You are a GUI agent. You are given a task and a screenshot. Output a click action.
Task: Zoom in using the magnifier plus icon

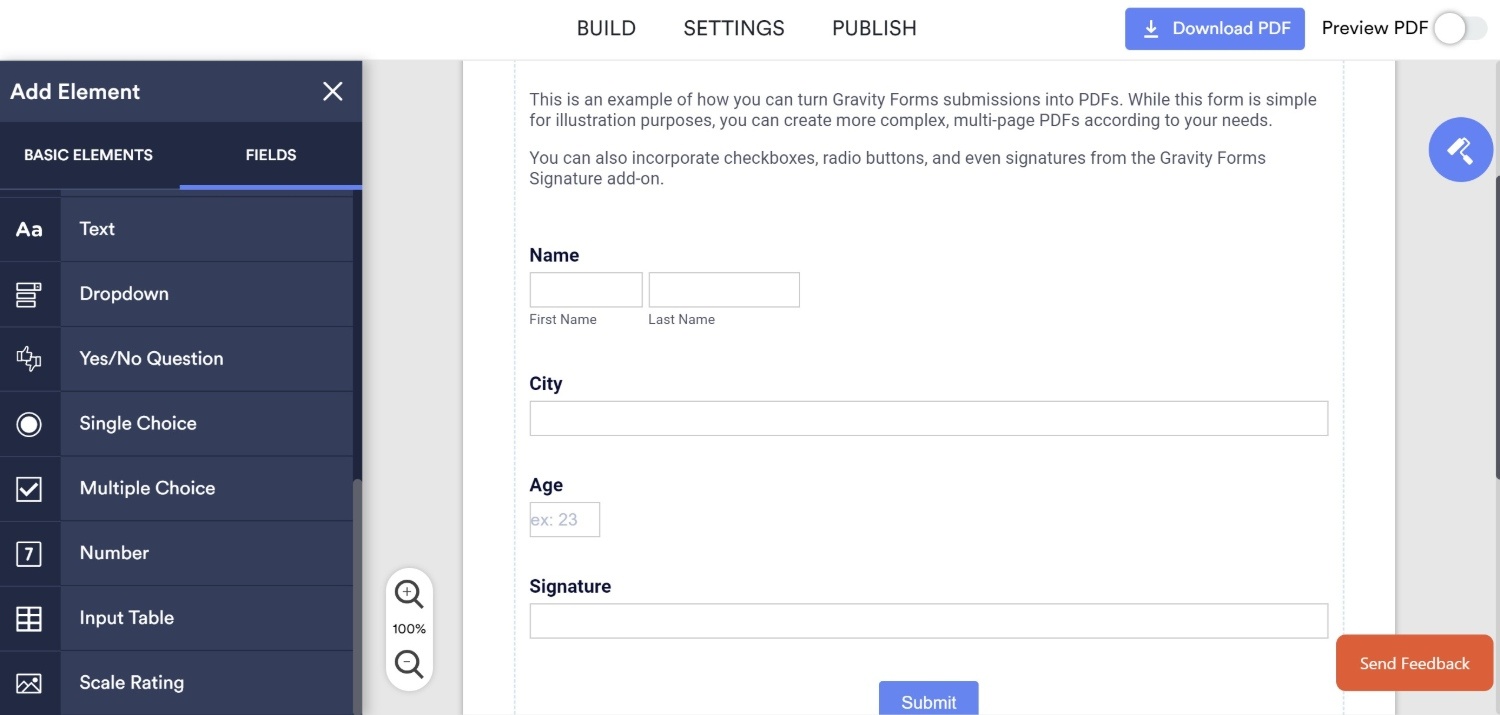408,593
